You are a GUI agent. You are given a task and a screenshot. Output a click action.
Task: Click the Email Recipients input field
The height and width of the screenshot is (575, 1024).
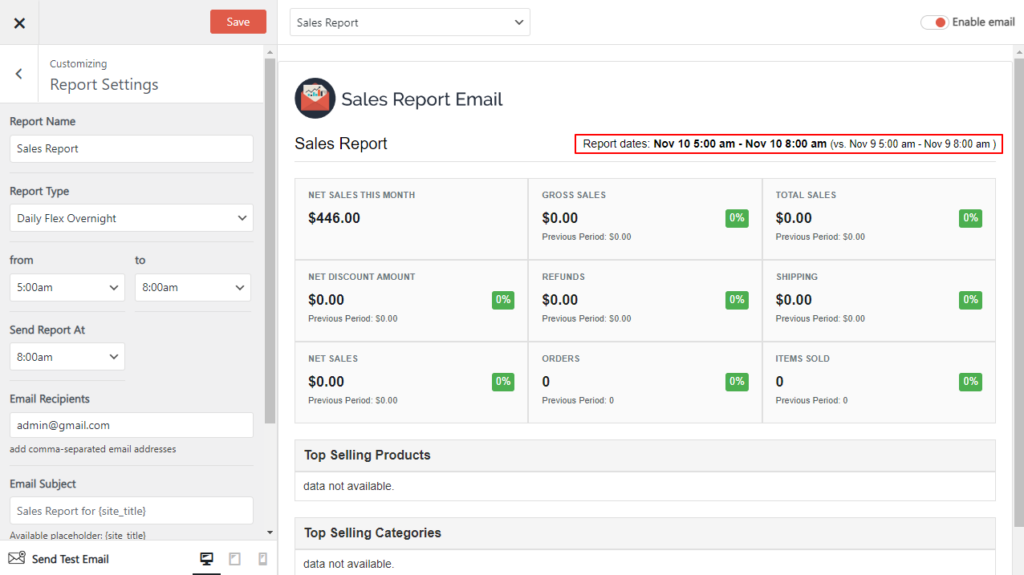coord(131,425)
